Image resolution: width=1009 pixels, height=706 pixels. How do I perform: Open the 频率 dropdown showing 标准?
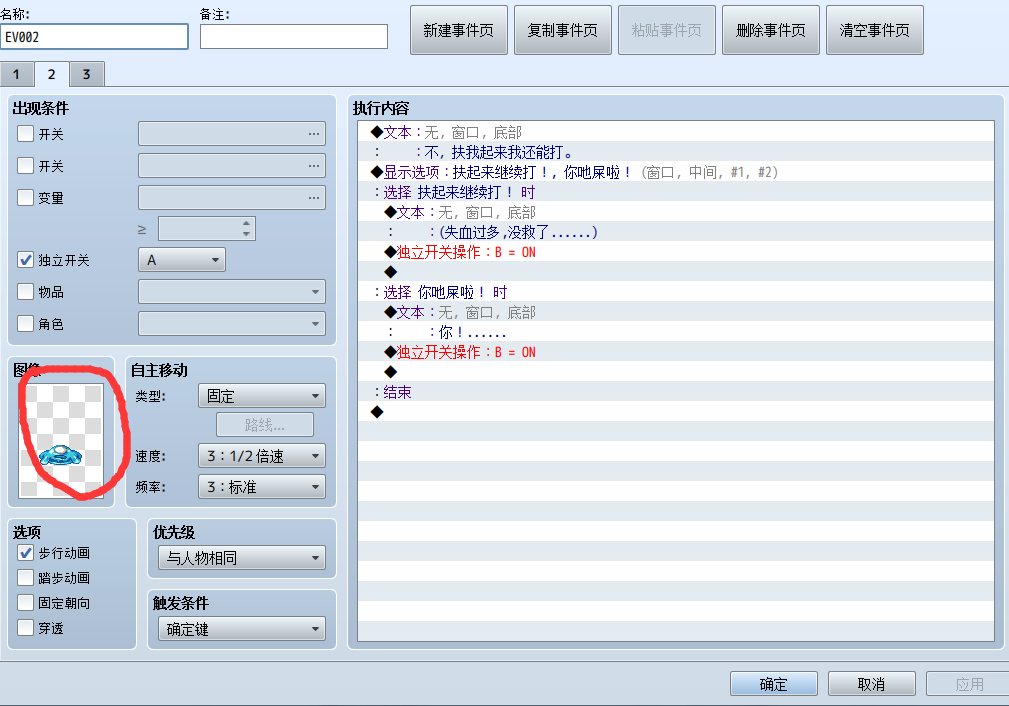click(x=262, y=487)
